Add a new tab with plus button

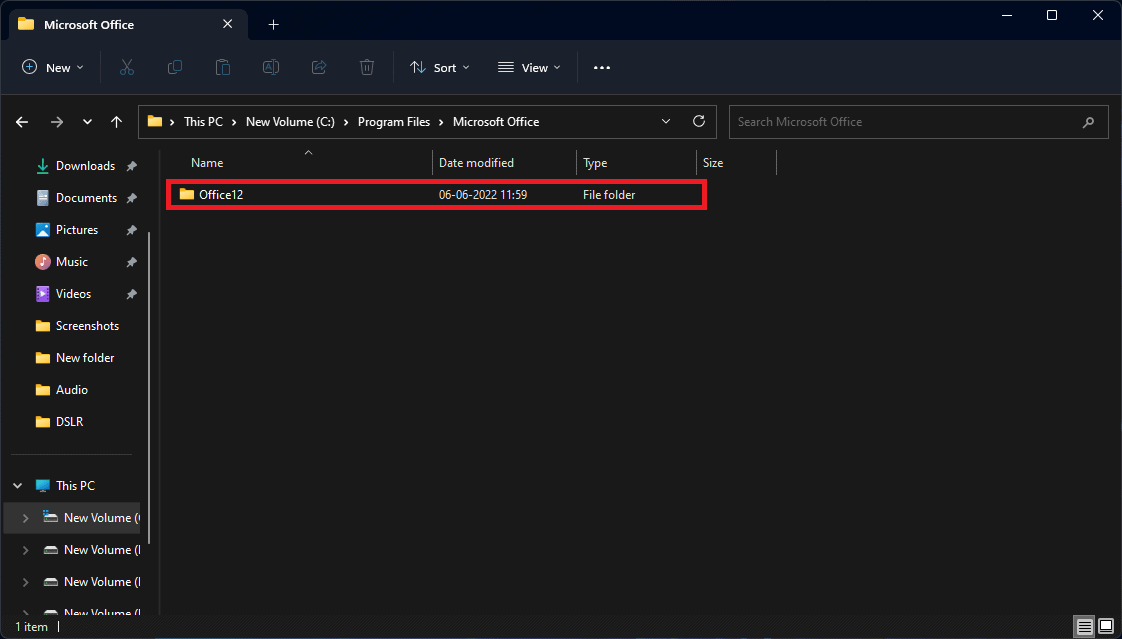(273, 24)
